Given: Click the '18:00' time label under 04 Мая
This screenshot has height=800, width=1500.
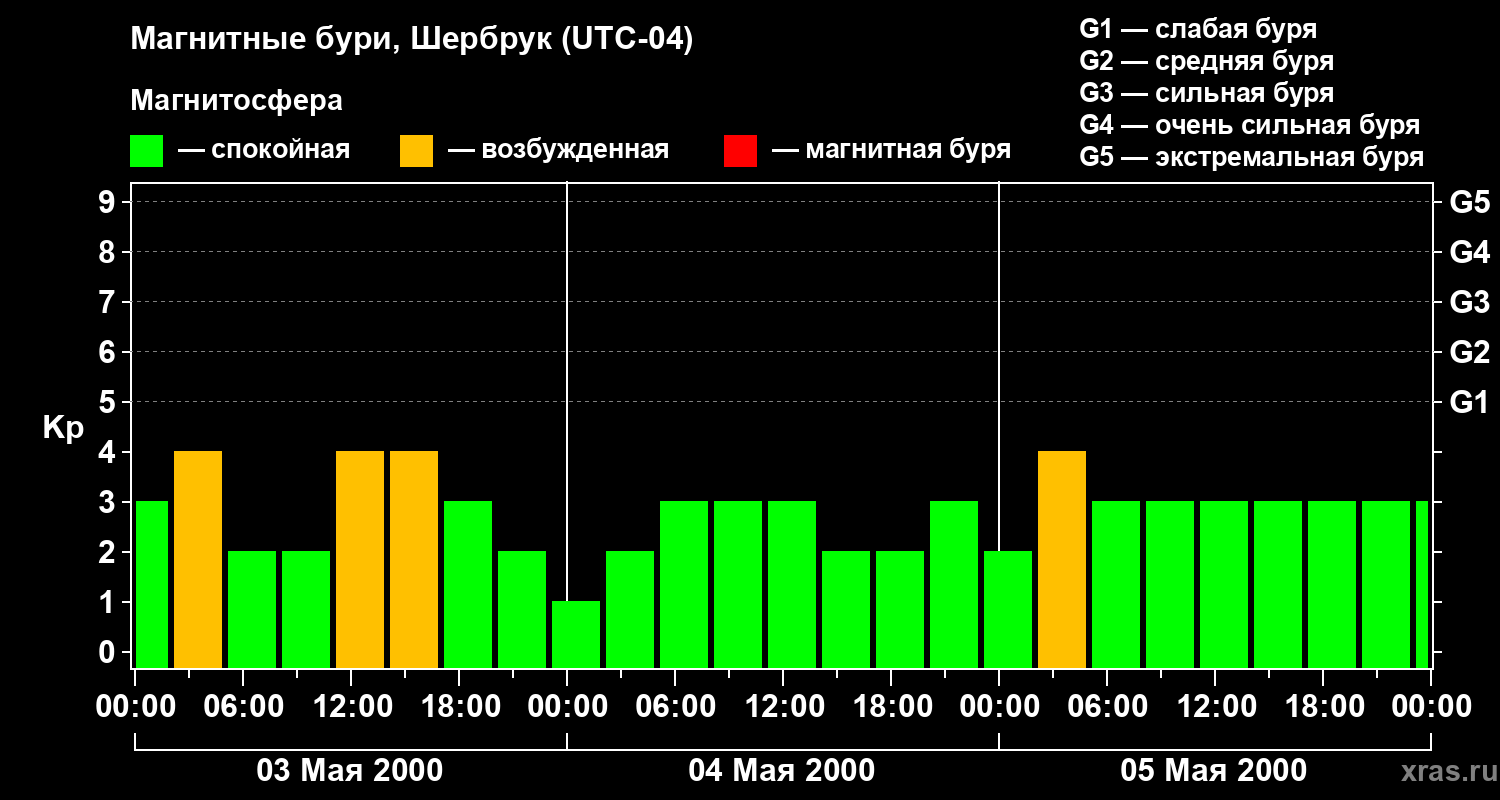Looking at the screenshot, I should coord(891,707).
